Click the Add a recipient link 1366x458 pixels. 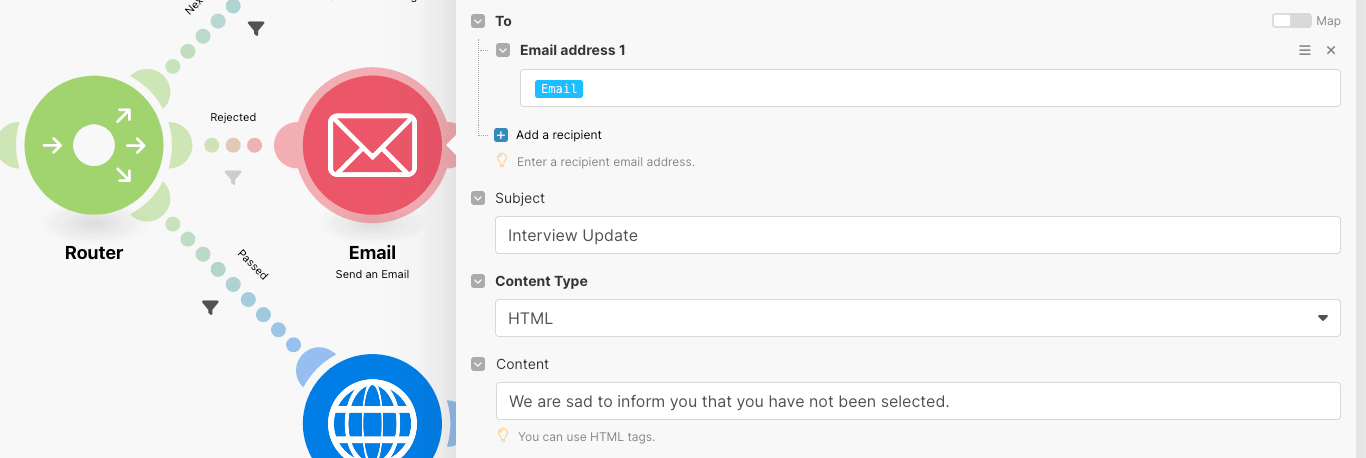pyautogui.click(x=558, y=135)
